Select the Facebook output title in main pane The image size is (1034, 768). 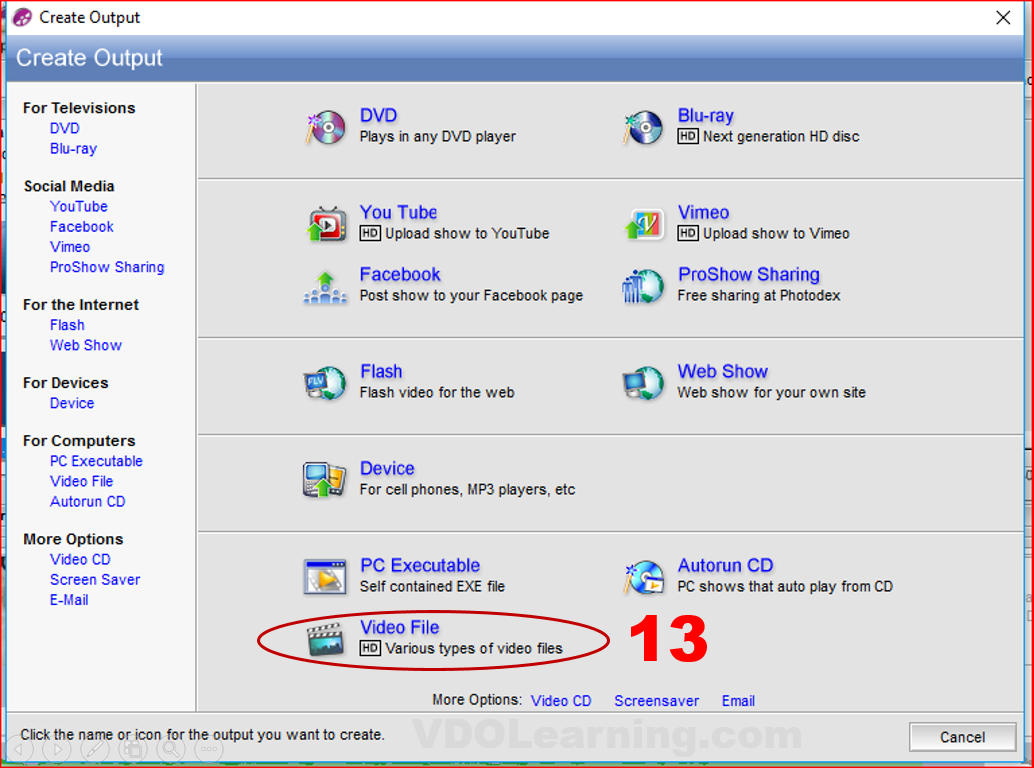[400, 274]
